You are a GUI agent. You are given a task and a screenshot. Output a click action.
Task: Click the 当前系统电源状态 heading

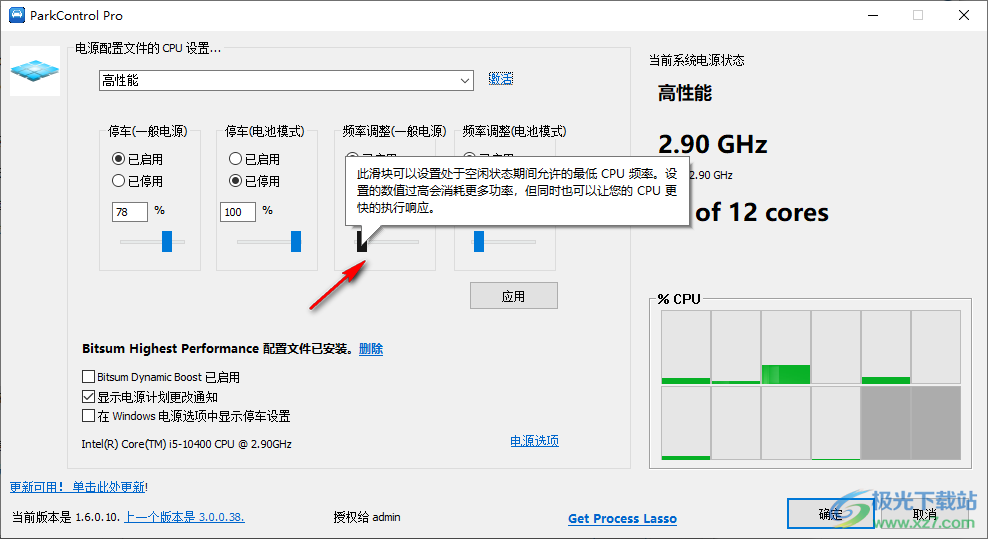pyautogui.click(x=697, y=60)
